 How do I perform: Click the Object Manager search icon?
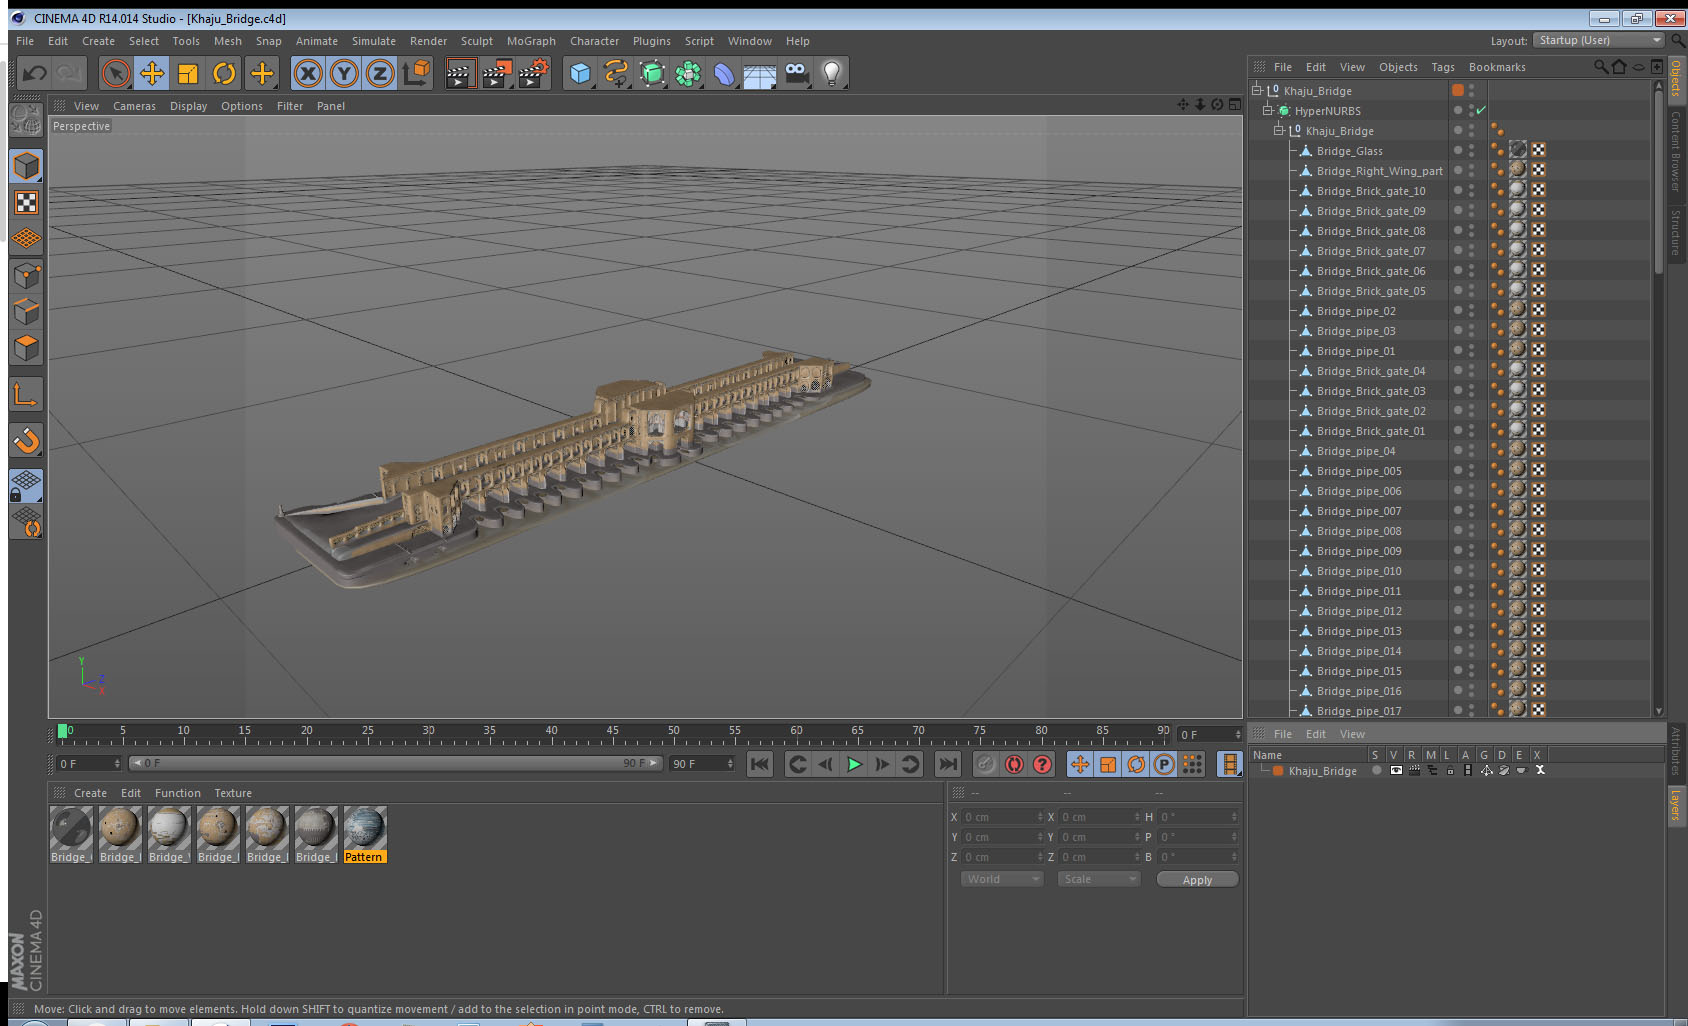[1600, 67]
